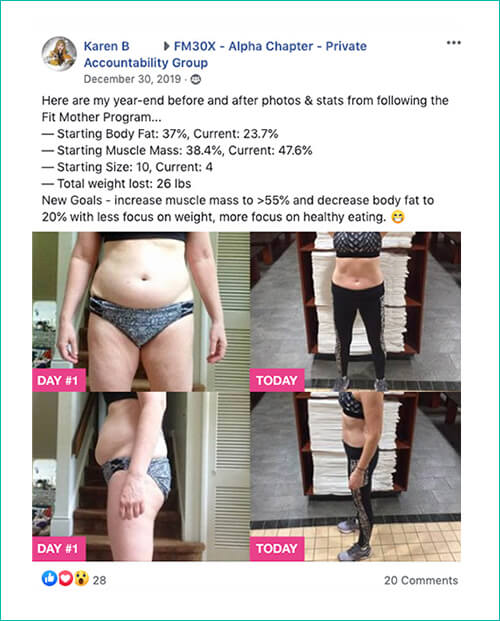
Task: Click the grinning emoji ending the post text
Action: tap(398, 217)
